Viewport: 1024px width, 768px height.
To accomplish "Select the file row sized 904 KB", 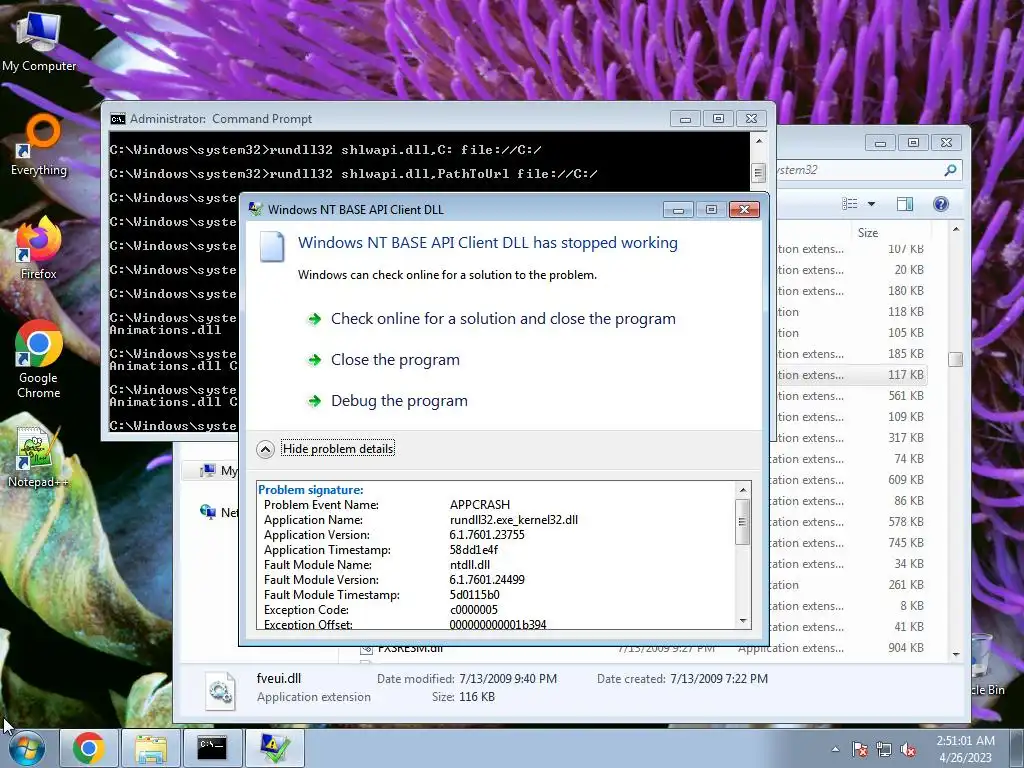I will coord(643,648).
